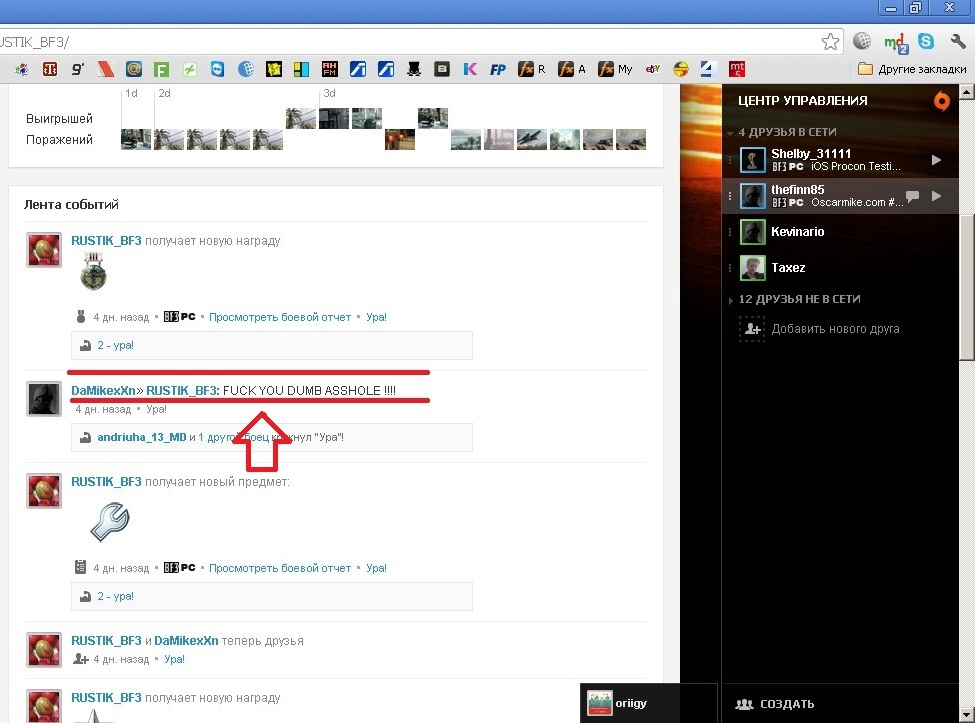This screenshot has height=723, width=975.
Task: Open RUSTIK_BF3 link in the новый предмет entry
Action: 106,482
